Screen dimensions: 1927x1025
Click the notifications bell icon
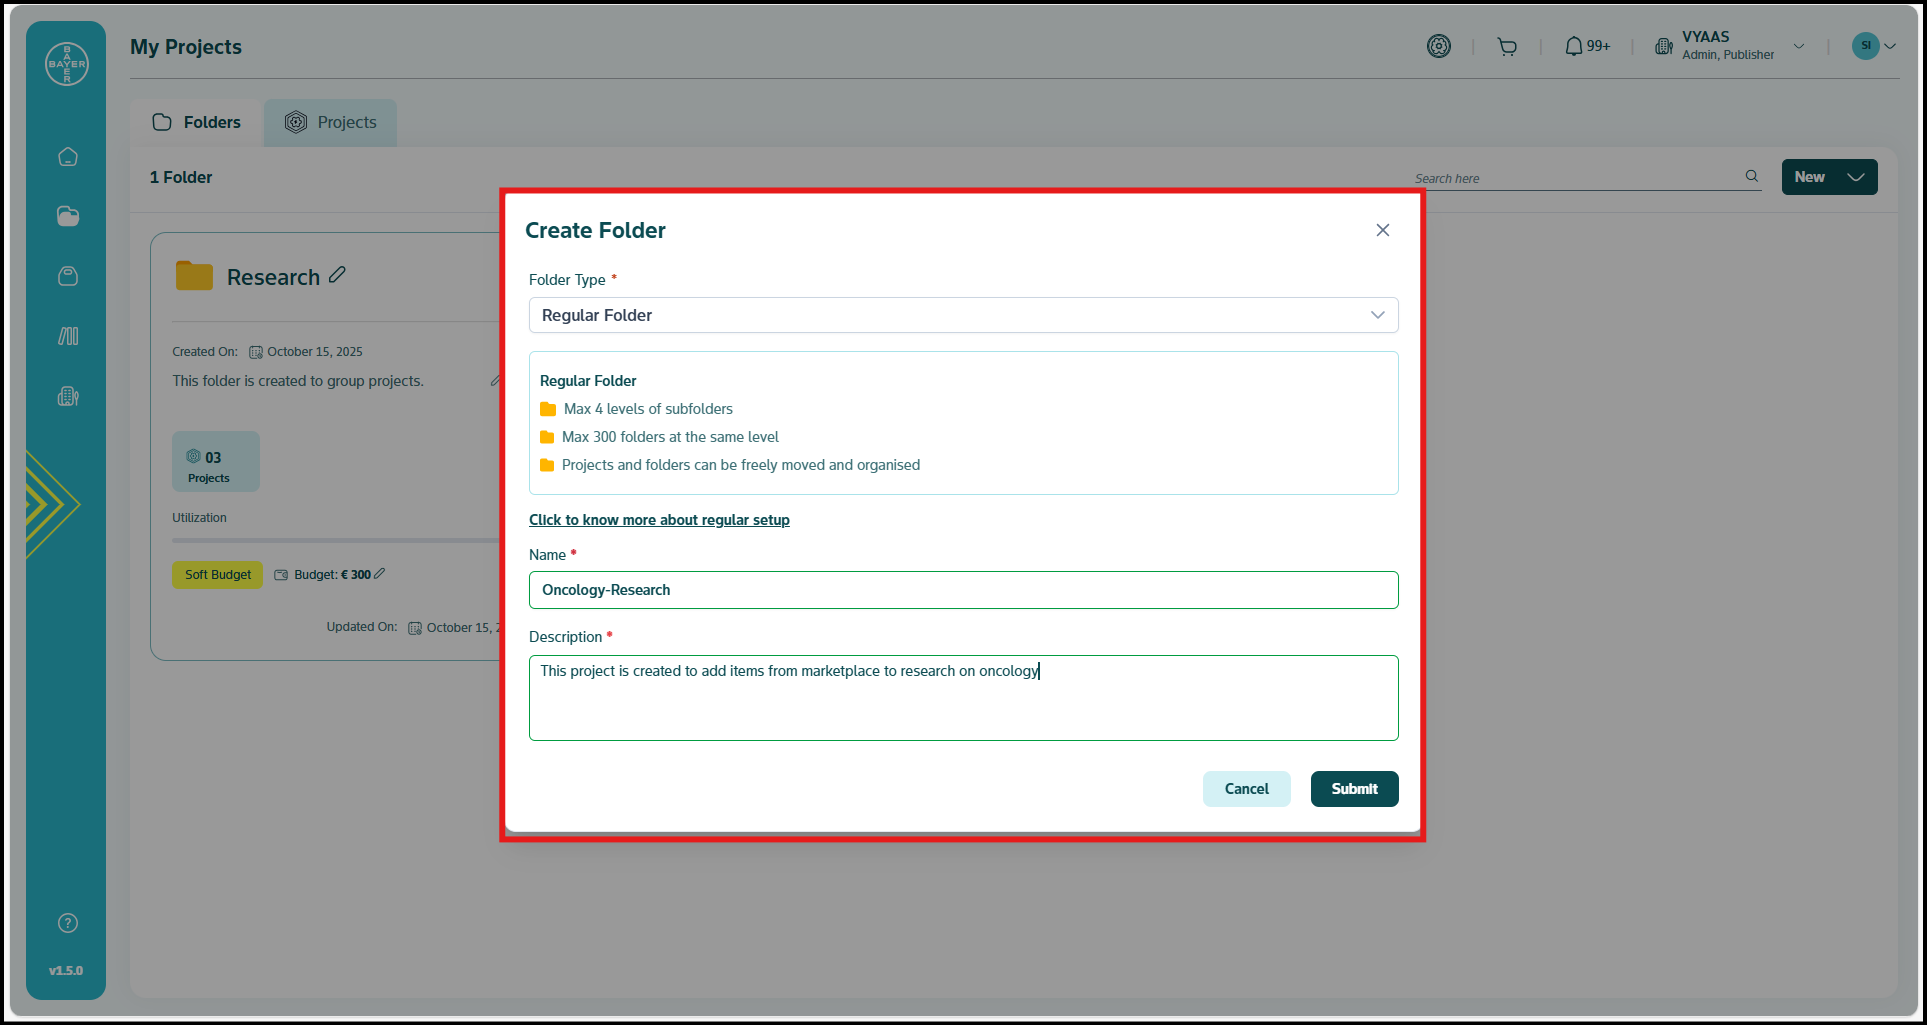(1574, 46)
